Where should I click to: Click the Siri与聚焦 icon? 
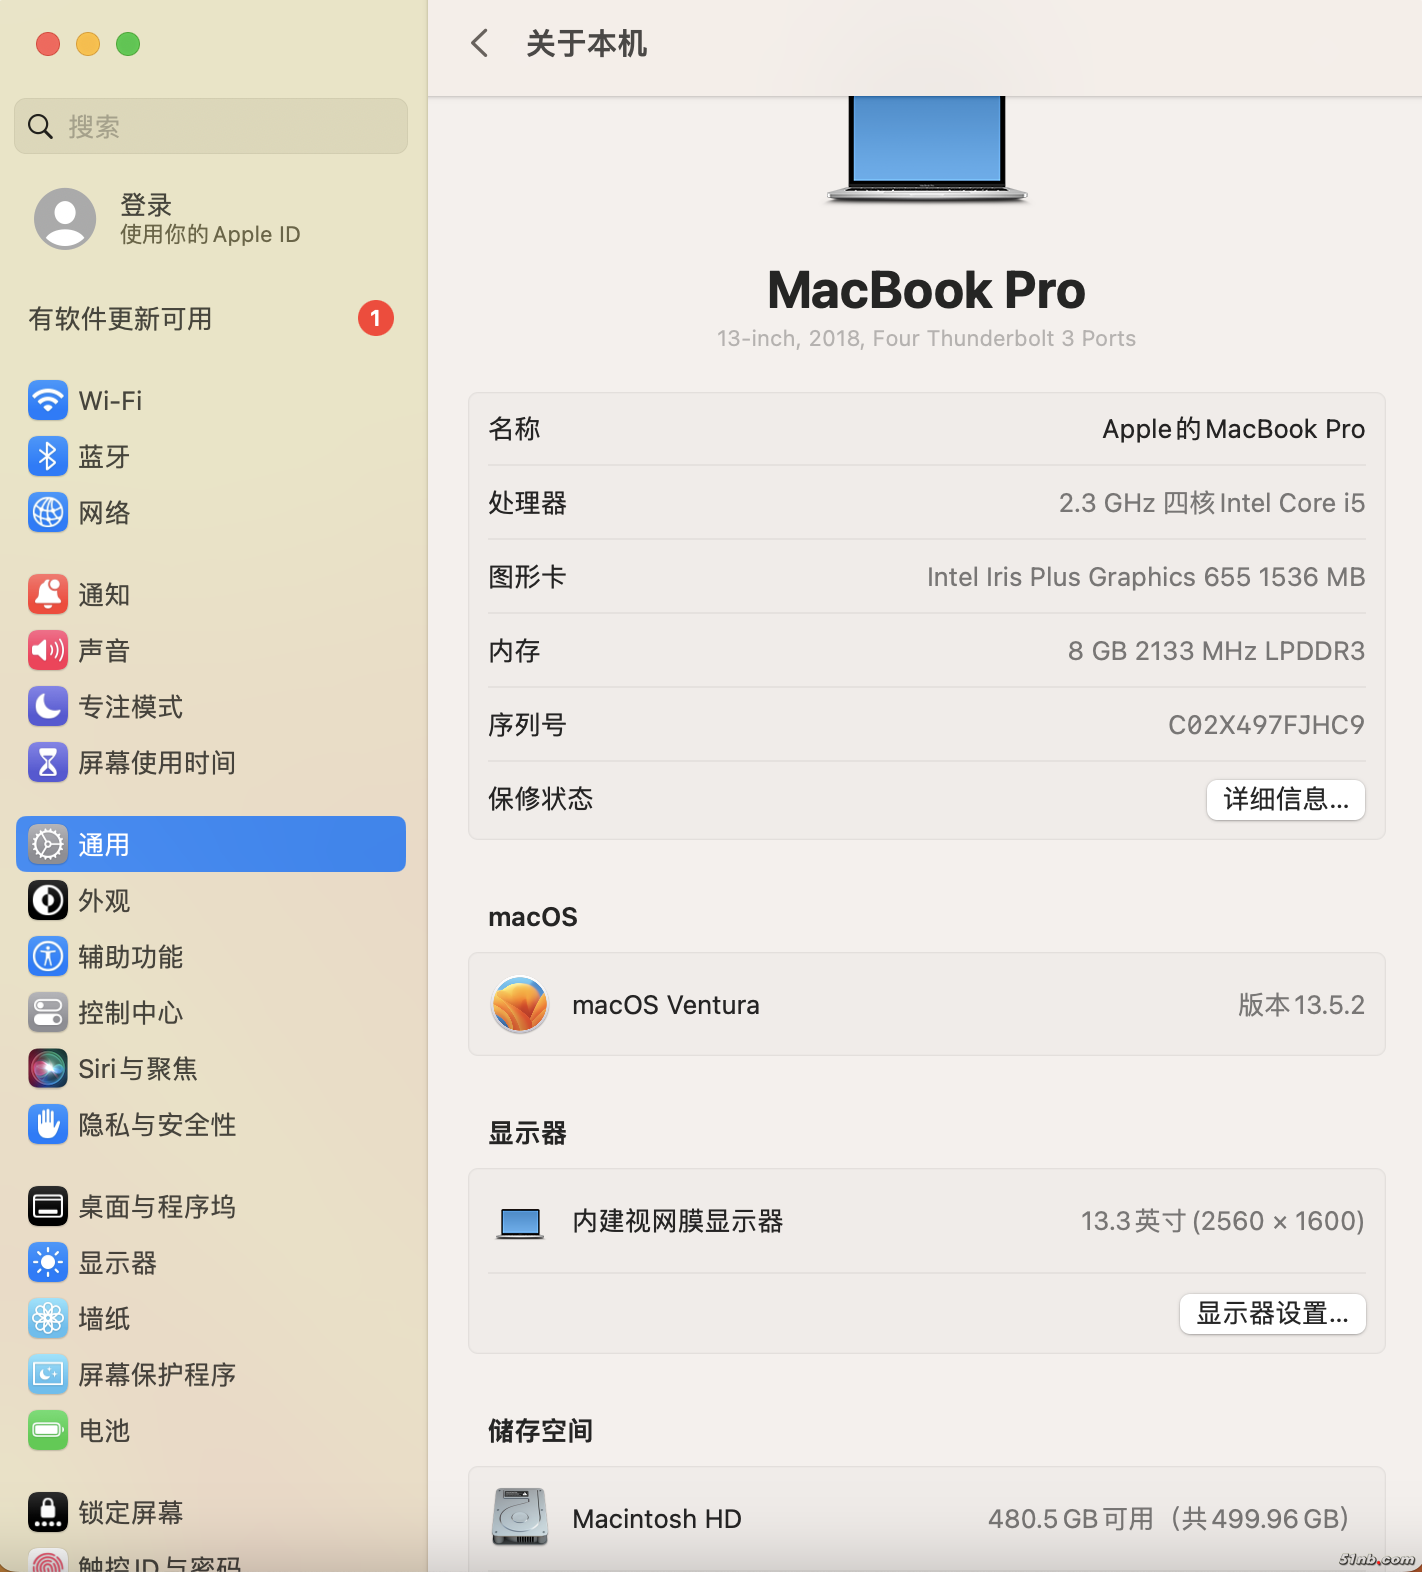click(x=48, y=1069)
